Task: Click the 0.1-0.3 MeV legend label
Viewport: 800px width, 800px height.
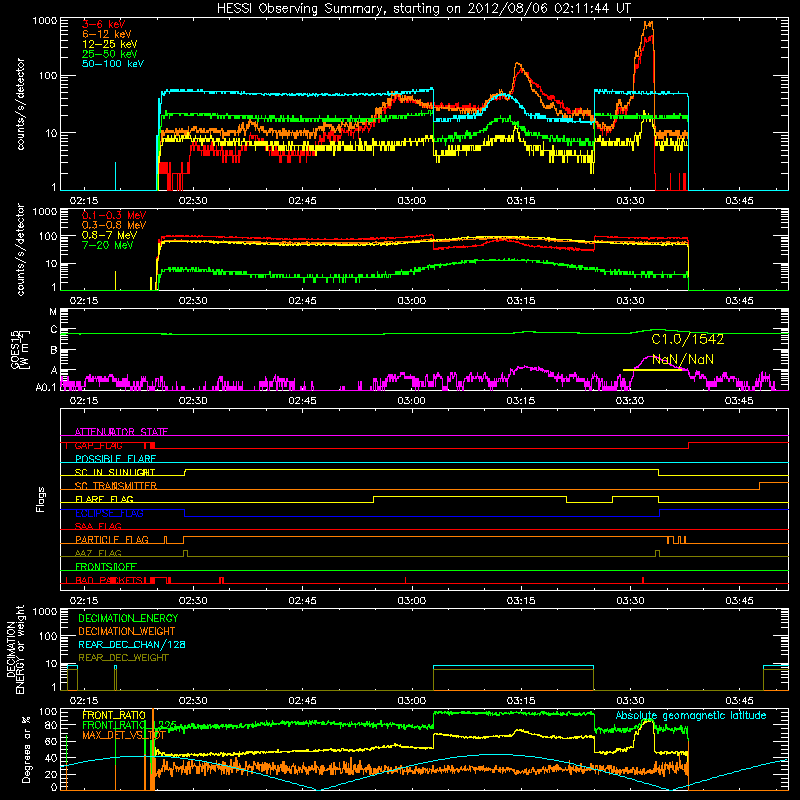Action: coord(114,215)
